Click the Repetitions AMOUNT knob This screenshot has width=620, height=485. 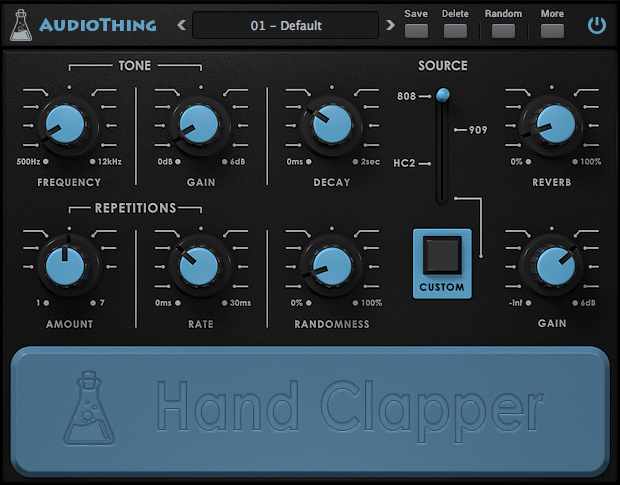pos(65,266)
